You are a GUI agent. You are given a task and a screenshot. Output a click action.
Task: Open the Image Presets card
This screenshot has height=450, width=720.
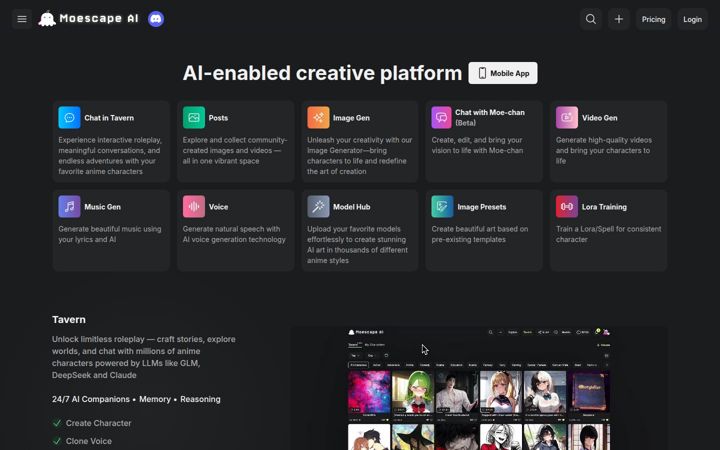(484, 231)
